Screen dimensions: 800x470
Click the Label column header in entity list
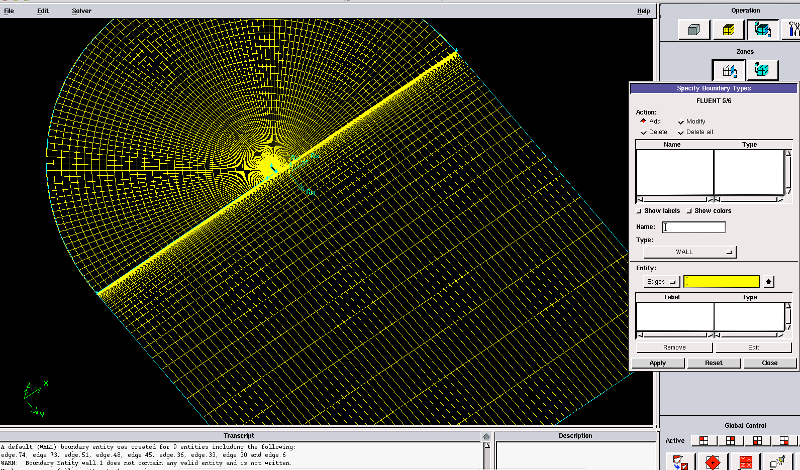coord(672,297)
